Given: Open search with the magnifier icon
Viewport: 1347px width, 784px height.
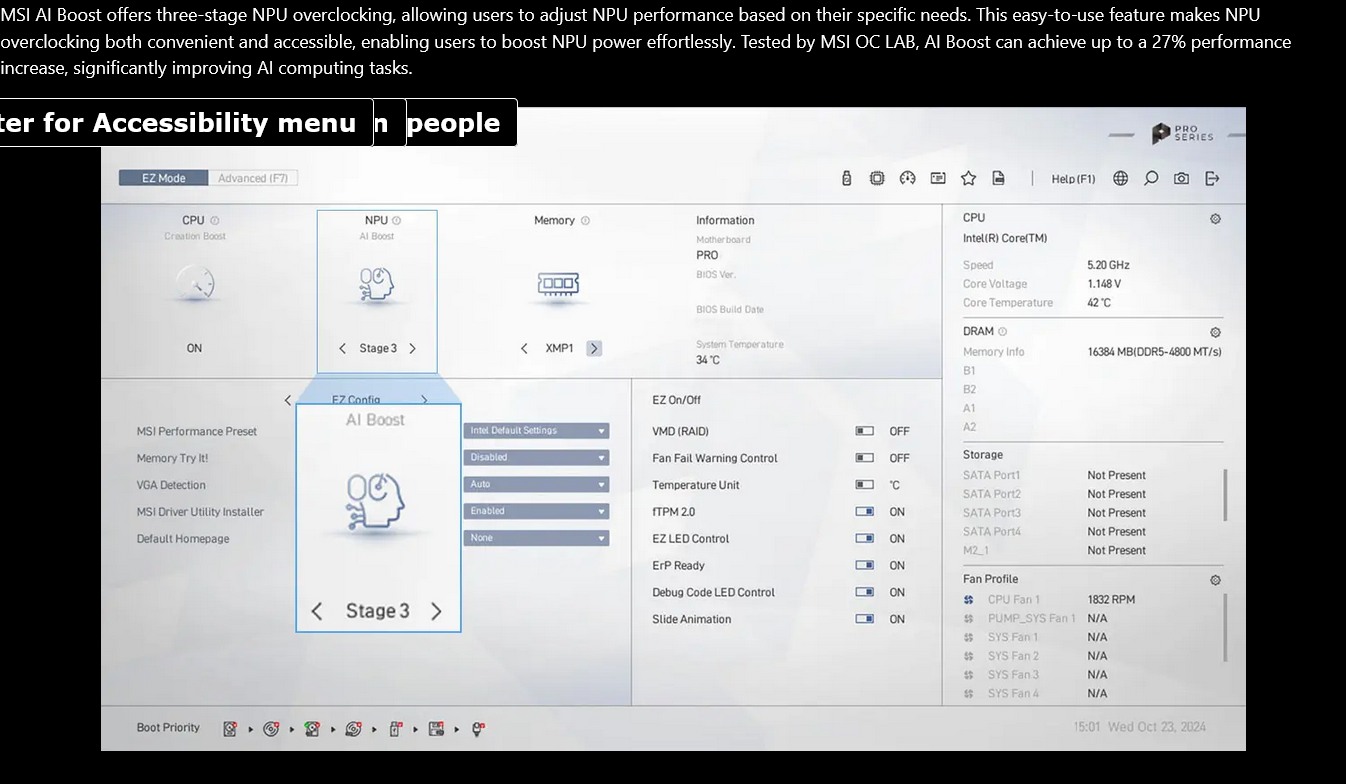Looking at the screenshot, I should pyautogui.click(x=1151, y=178).
